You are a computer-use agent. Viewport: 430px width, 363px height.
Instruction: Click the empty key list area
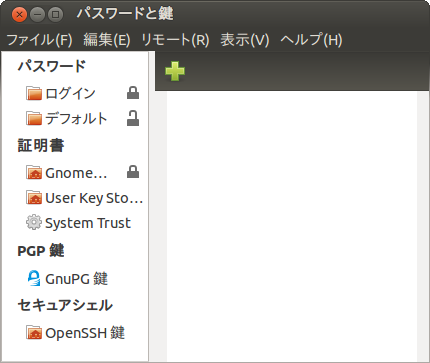(292, 226)
